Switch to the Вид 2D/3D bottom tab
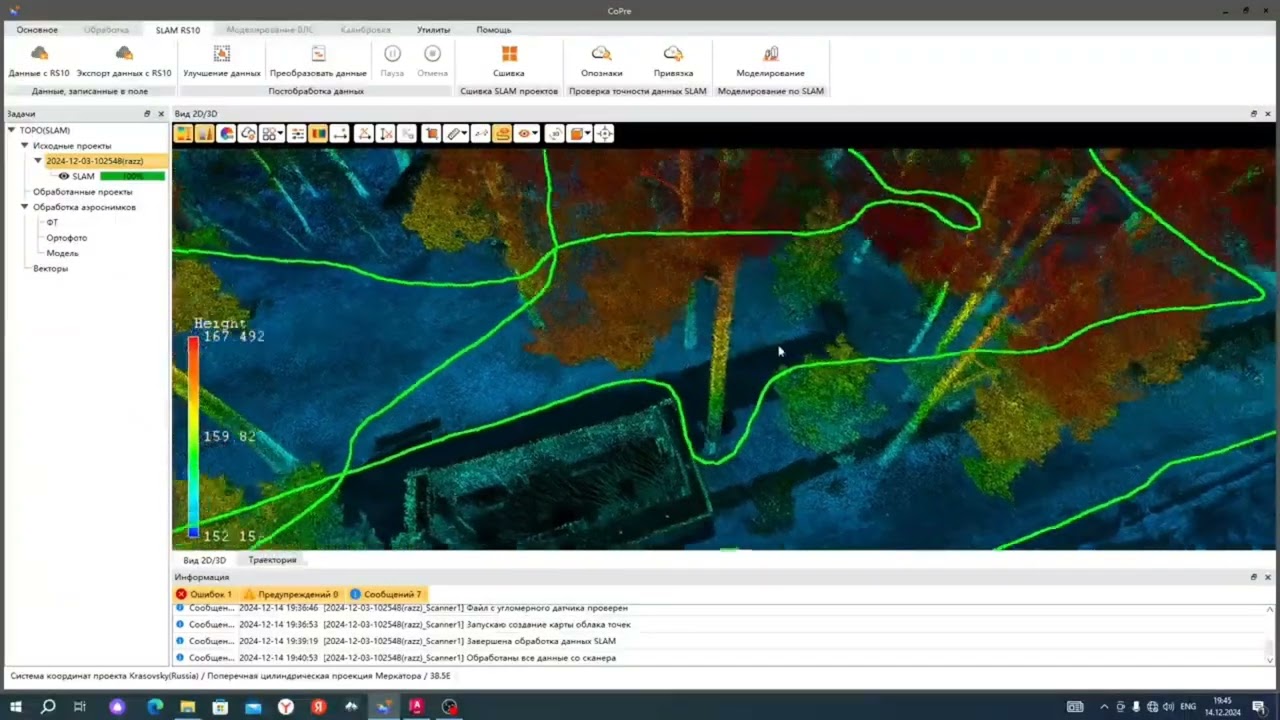This screenshot has width=1280, height=720. 205,560
